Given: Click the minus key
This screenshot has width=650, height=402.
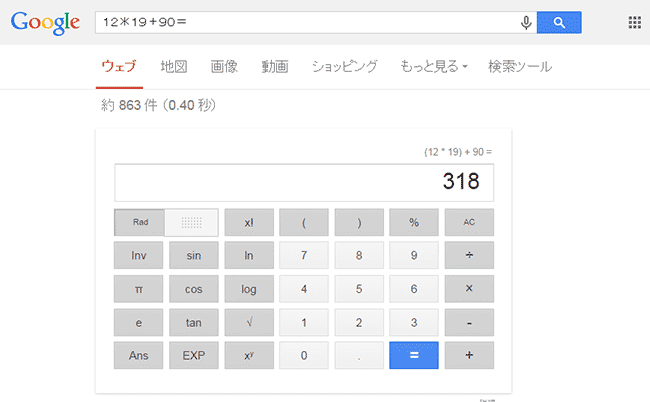Looking at the screenshot, I should click(x=469, y=322).
